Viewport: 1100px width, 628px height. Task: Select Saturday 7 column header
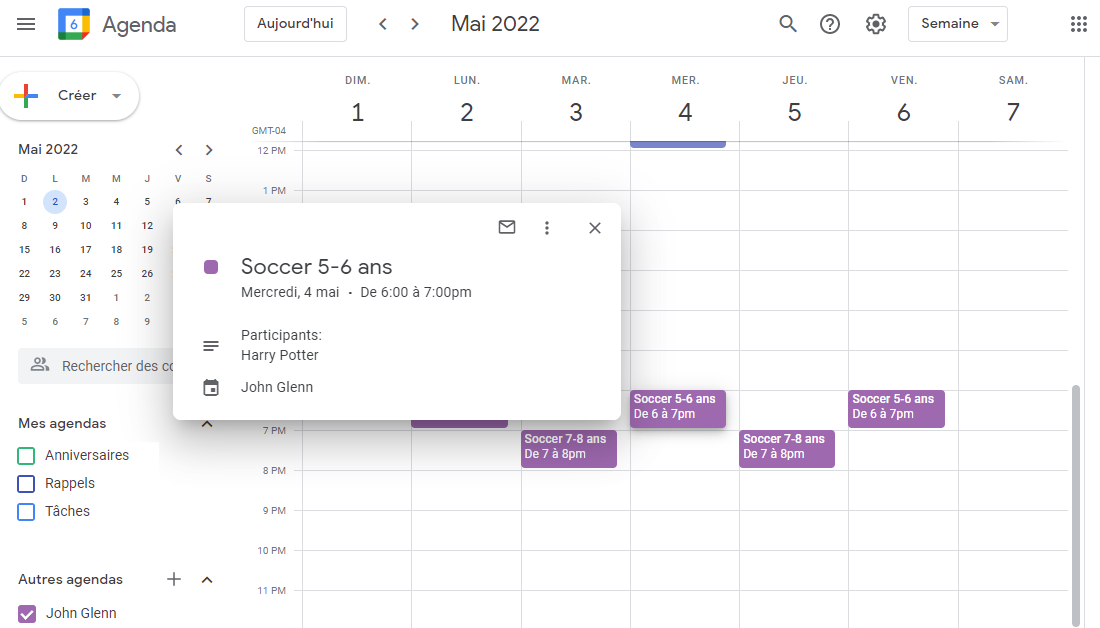[x=1013, y=100]
